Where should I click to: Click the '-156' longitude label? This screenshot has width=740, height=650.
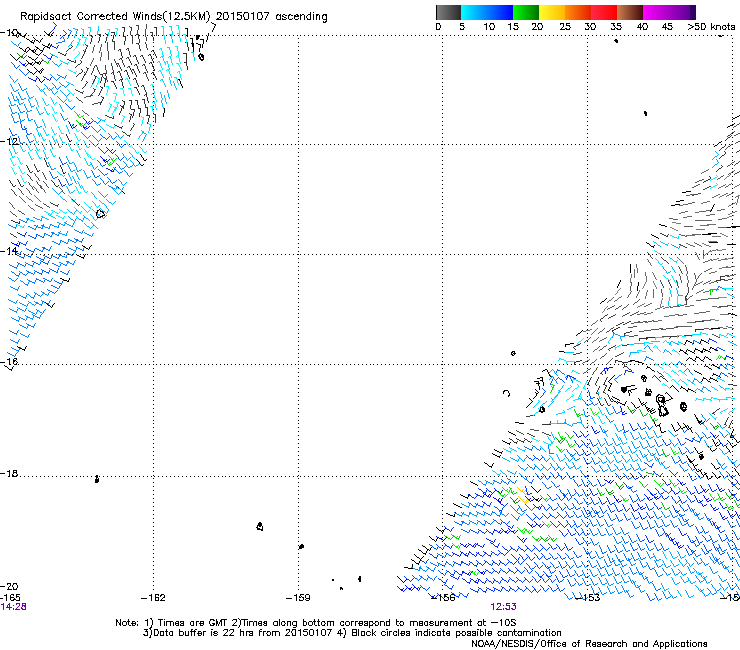coord(443,598)
